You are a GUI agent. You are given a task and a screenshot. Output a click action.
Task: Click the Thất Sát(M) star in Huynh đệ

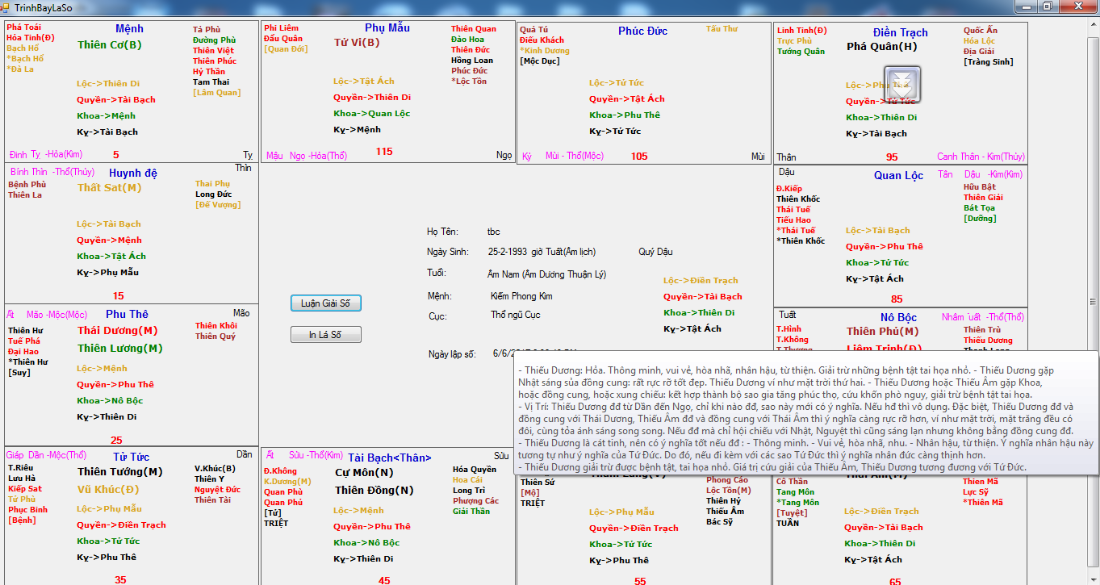tap(109, 188)
